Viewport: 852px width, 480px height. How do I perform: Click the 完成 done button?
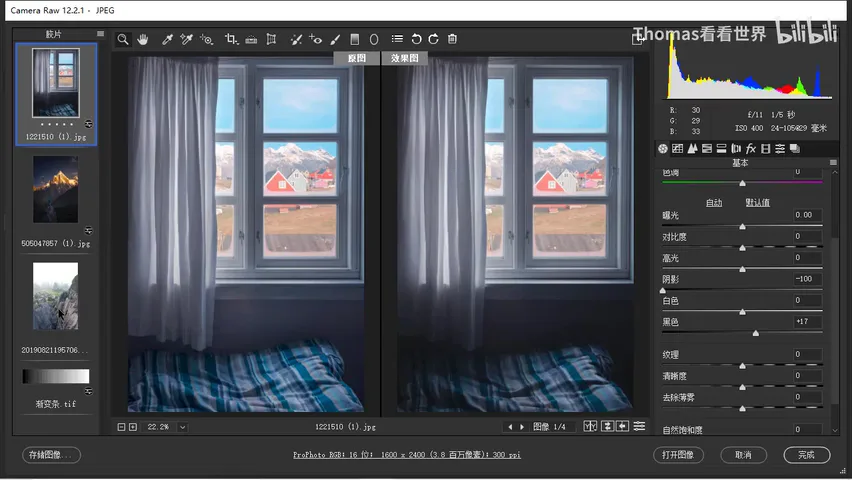(x=806, y=455)
